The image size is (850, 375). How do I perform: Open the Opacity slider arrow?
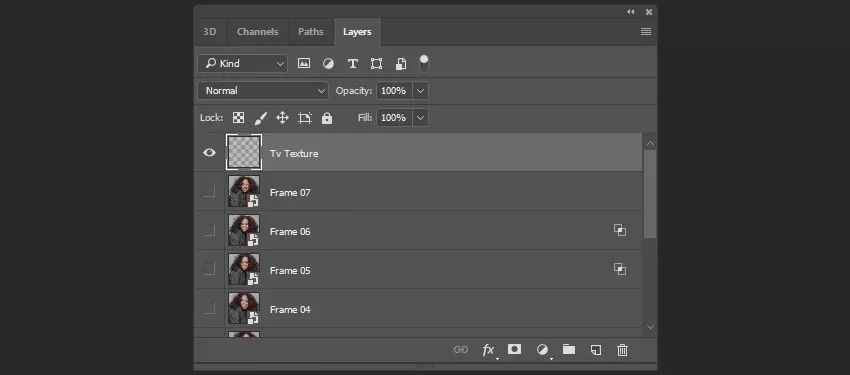pyautogui.click(x=421, y=90)
